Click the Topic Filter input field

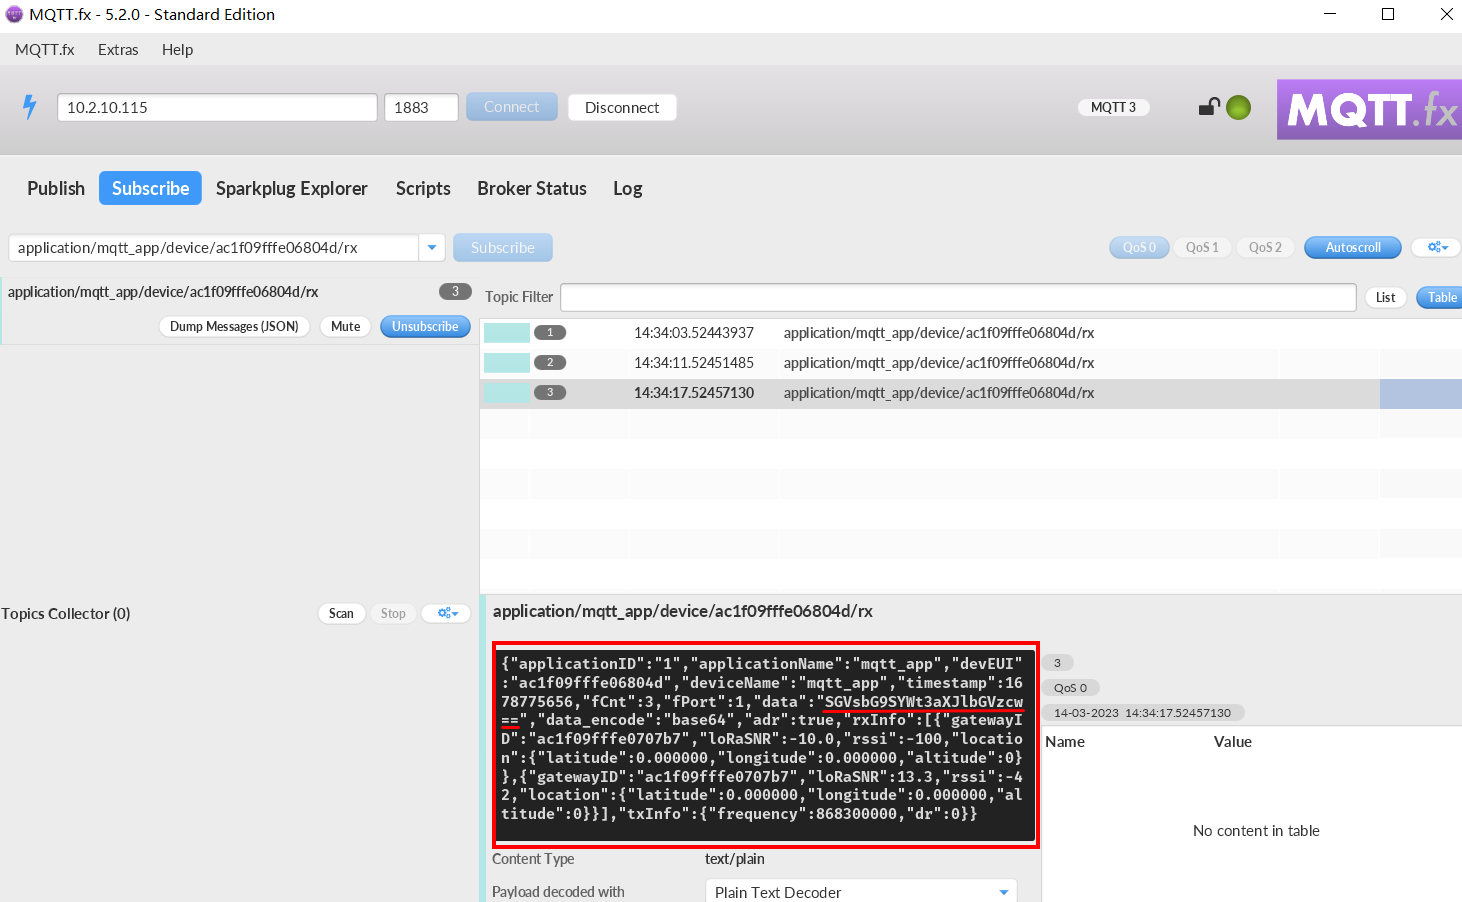tap(957, 297)
